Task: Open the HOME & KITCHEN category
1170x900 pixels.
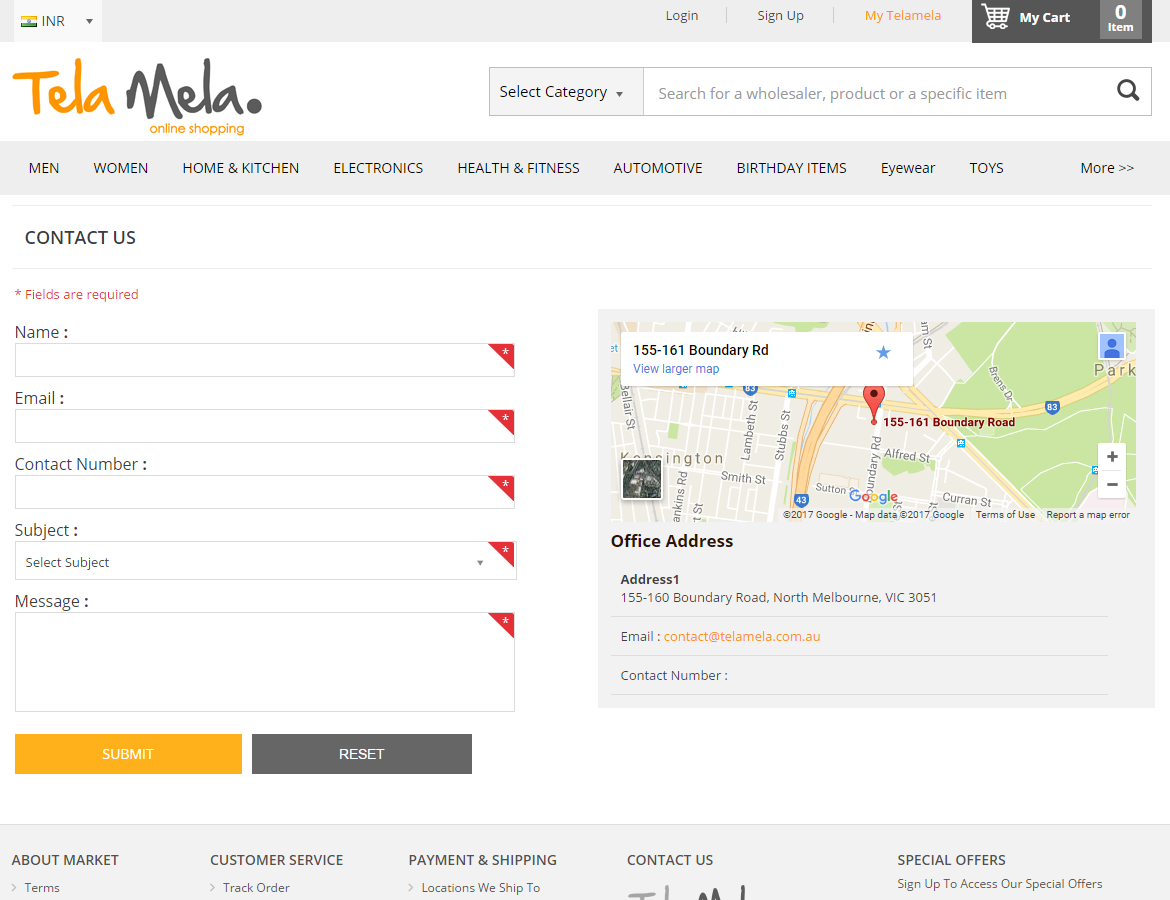Action: (x=240, y=168)
